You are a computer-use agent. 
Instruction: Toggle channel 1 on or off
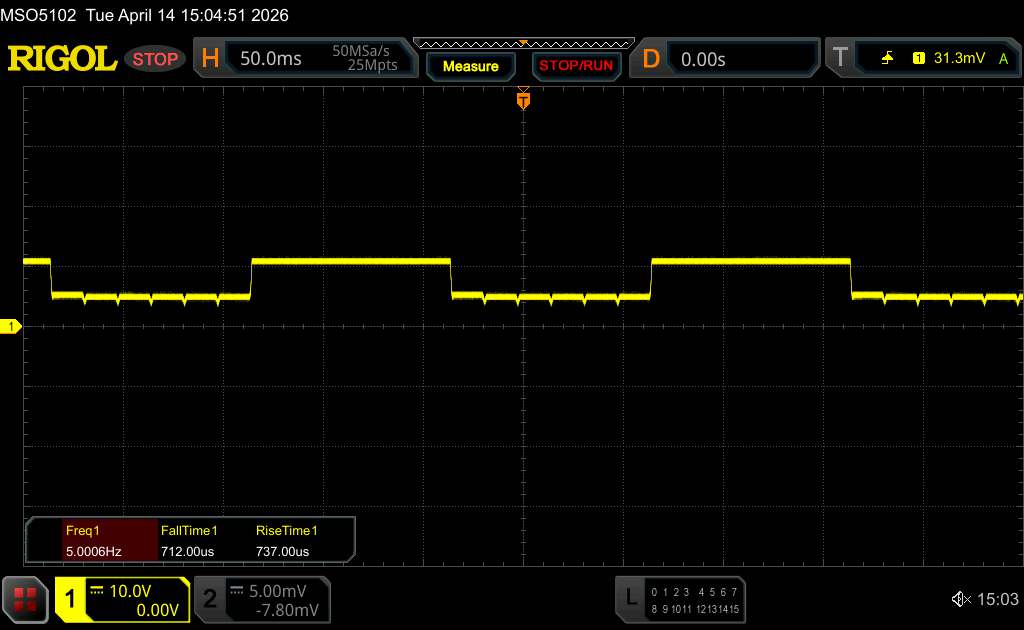(71, 599)
